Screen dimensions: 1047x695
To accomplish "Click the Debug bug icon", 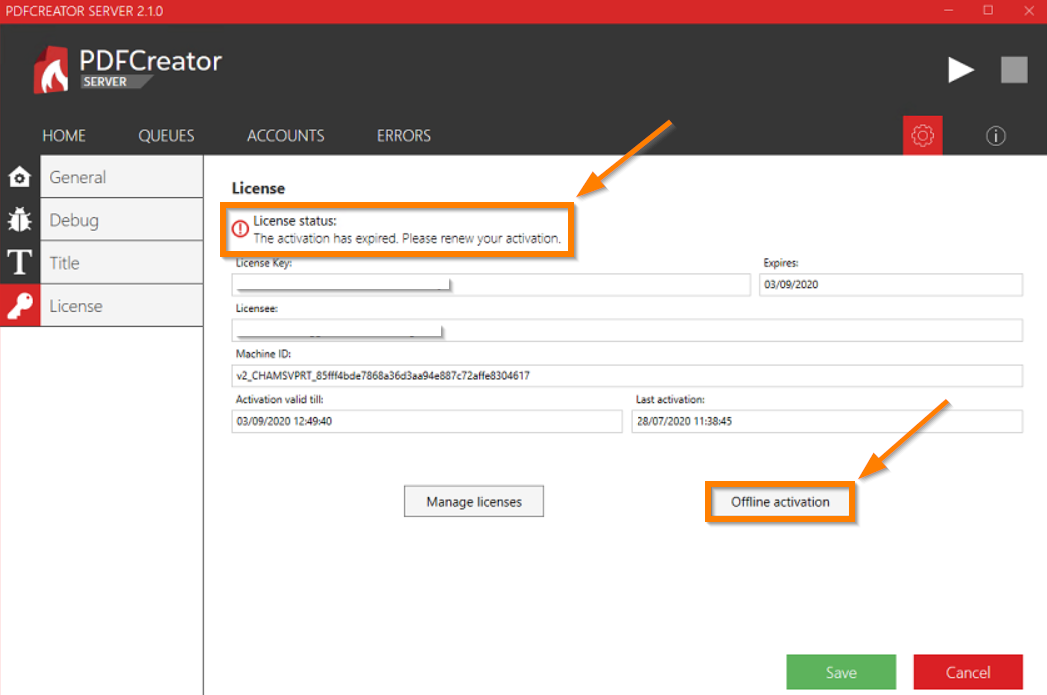I will (19, 220).
